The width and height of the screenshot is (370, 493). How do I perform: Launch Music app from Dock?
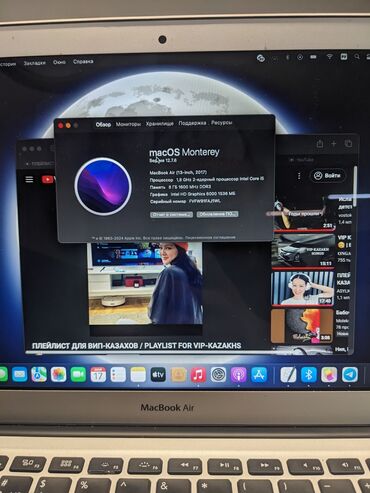coord(198,375)
